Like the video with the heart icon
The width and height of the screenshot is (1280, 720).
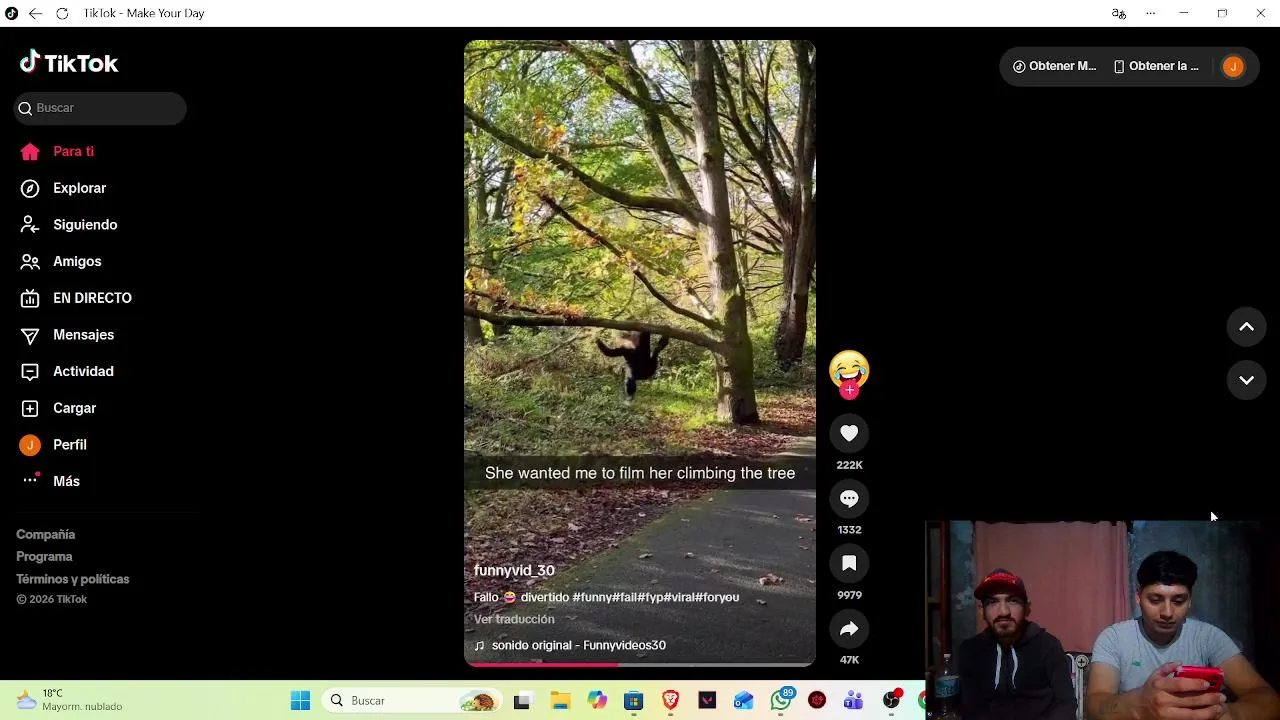pyautogui.click(x=849, y=433)
